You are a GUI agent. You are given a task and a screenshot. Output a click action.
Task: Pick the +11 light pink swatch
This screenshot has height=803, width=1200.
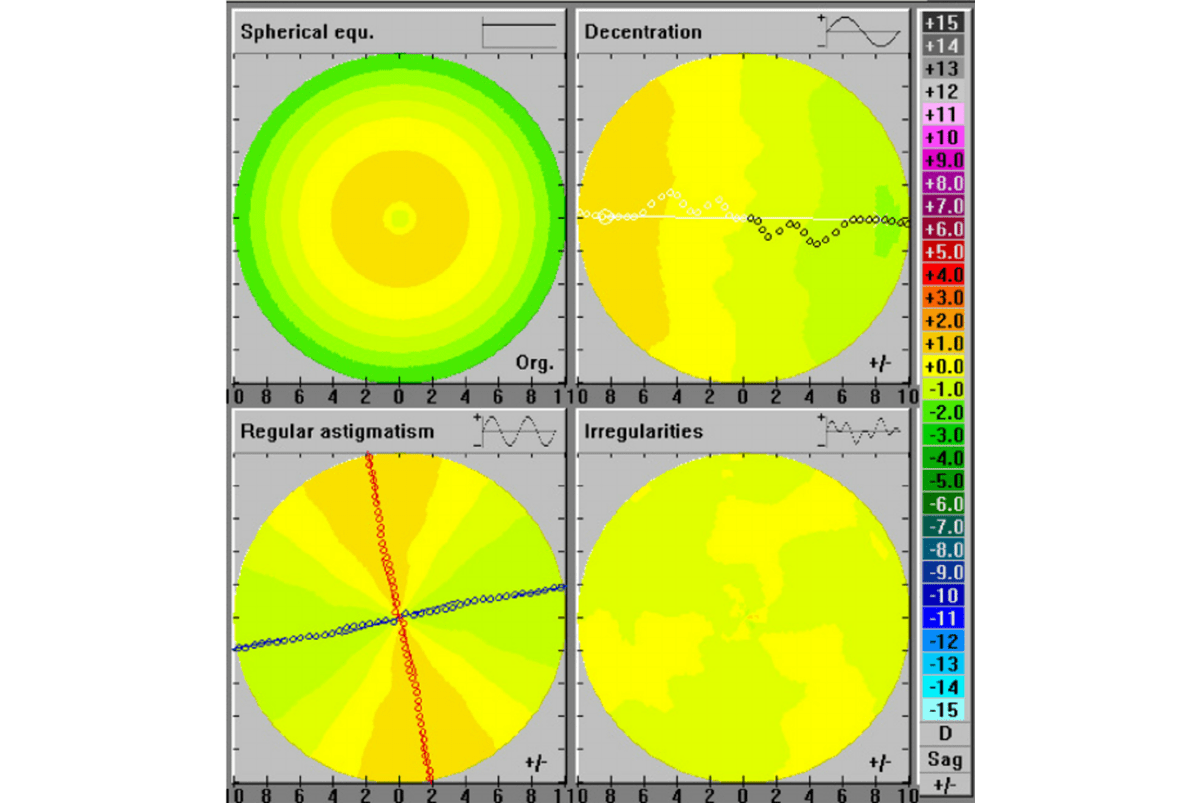point(943,114)
